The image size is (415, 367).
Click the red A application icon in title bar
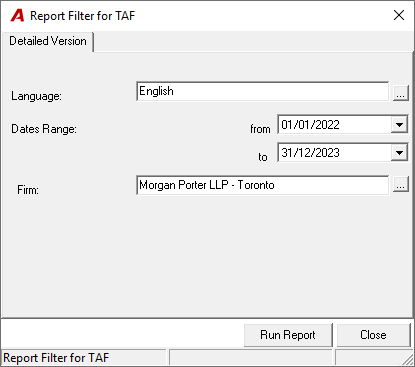pos(17,16)
